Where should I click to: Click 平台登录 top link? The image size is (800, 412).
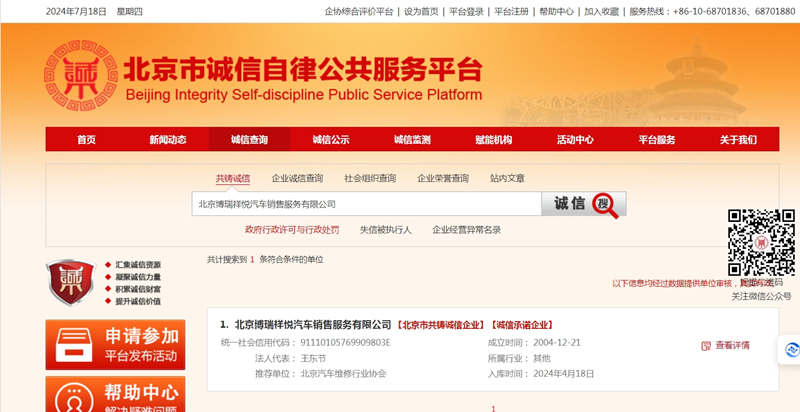(466, 11)
